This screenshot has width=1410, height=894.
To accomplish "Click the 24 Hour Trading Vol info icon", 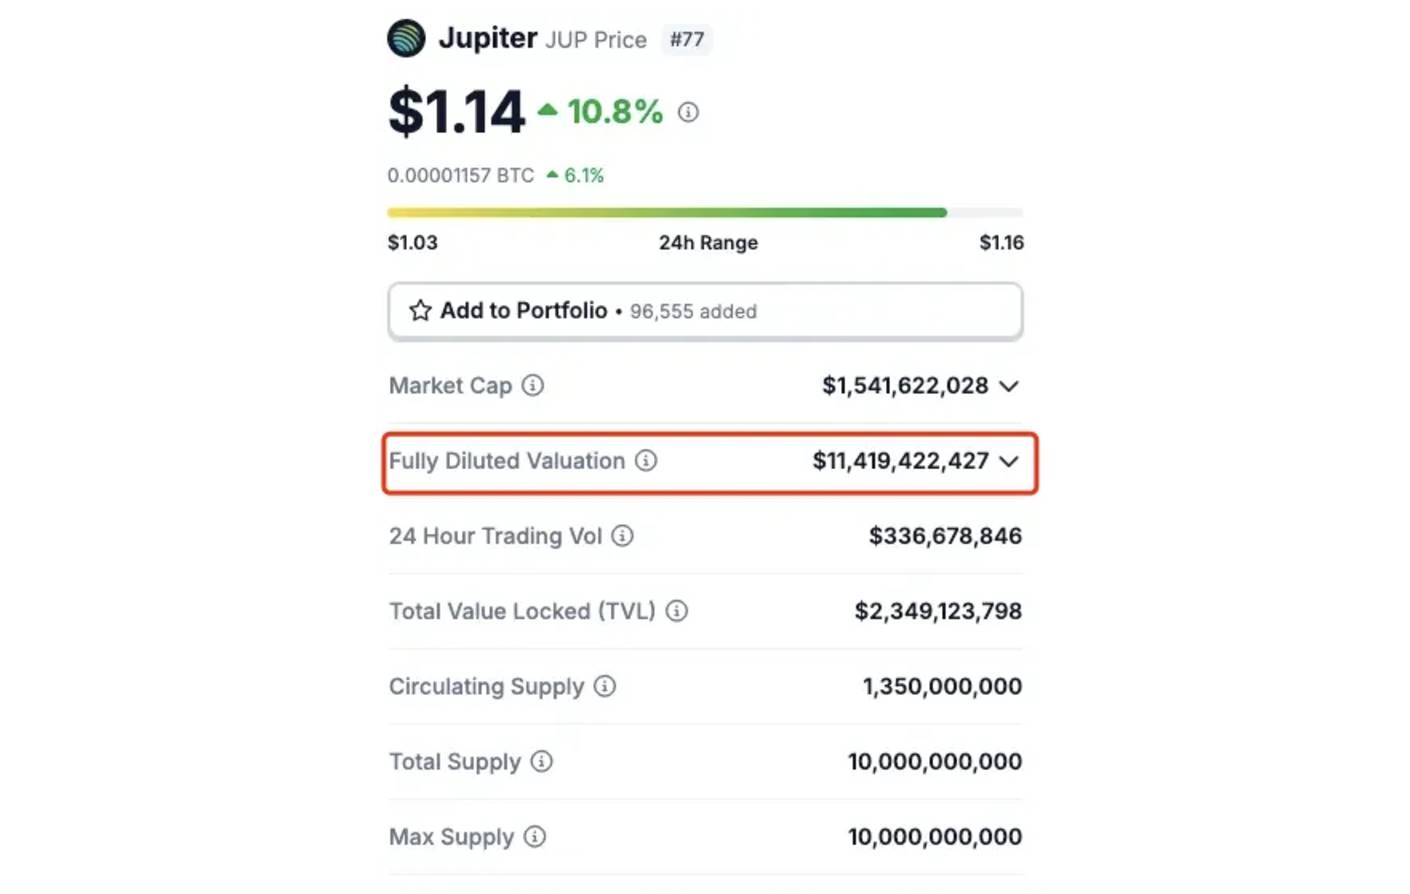I will point(622,536).
